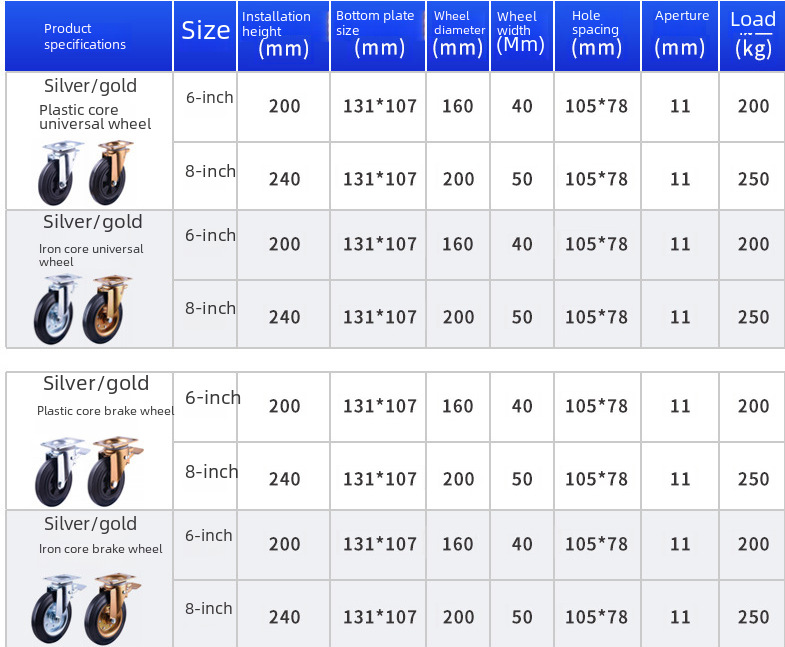This screenshot has height=647, width=785.
Task: Click the silver iron core brake wheel image
Action: tap(58, 609)
